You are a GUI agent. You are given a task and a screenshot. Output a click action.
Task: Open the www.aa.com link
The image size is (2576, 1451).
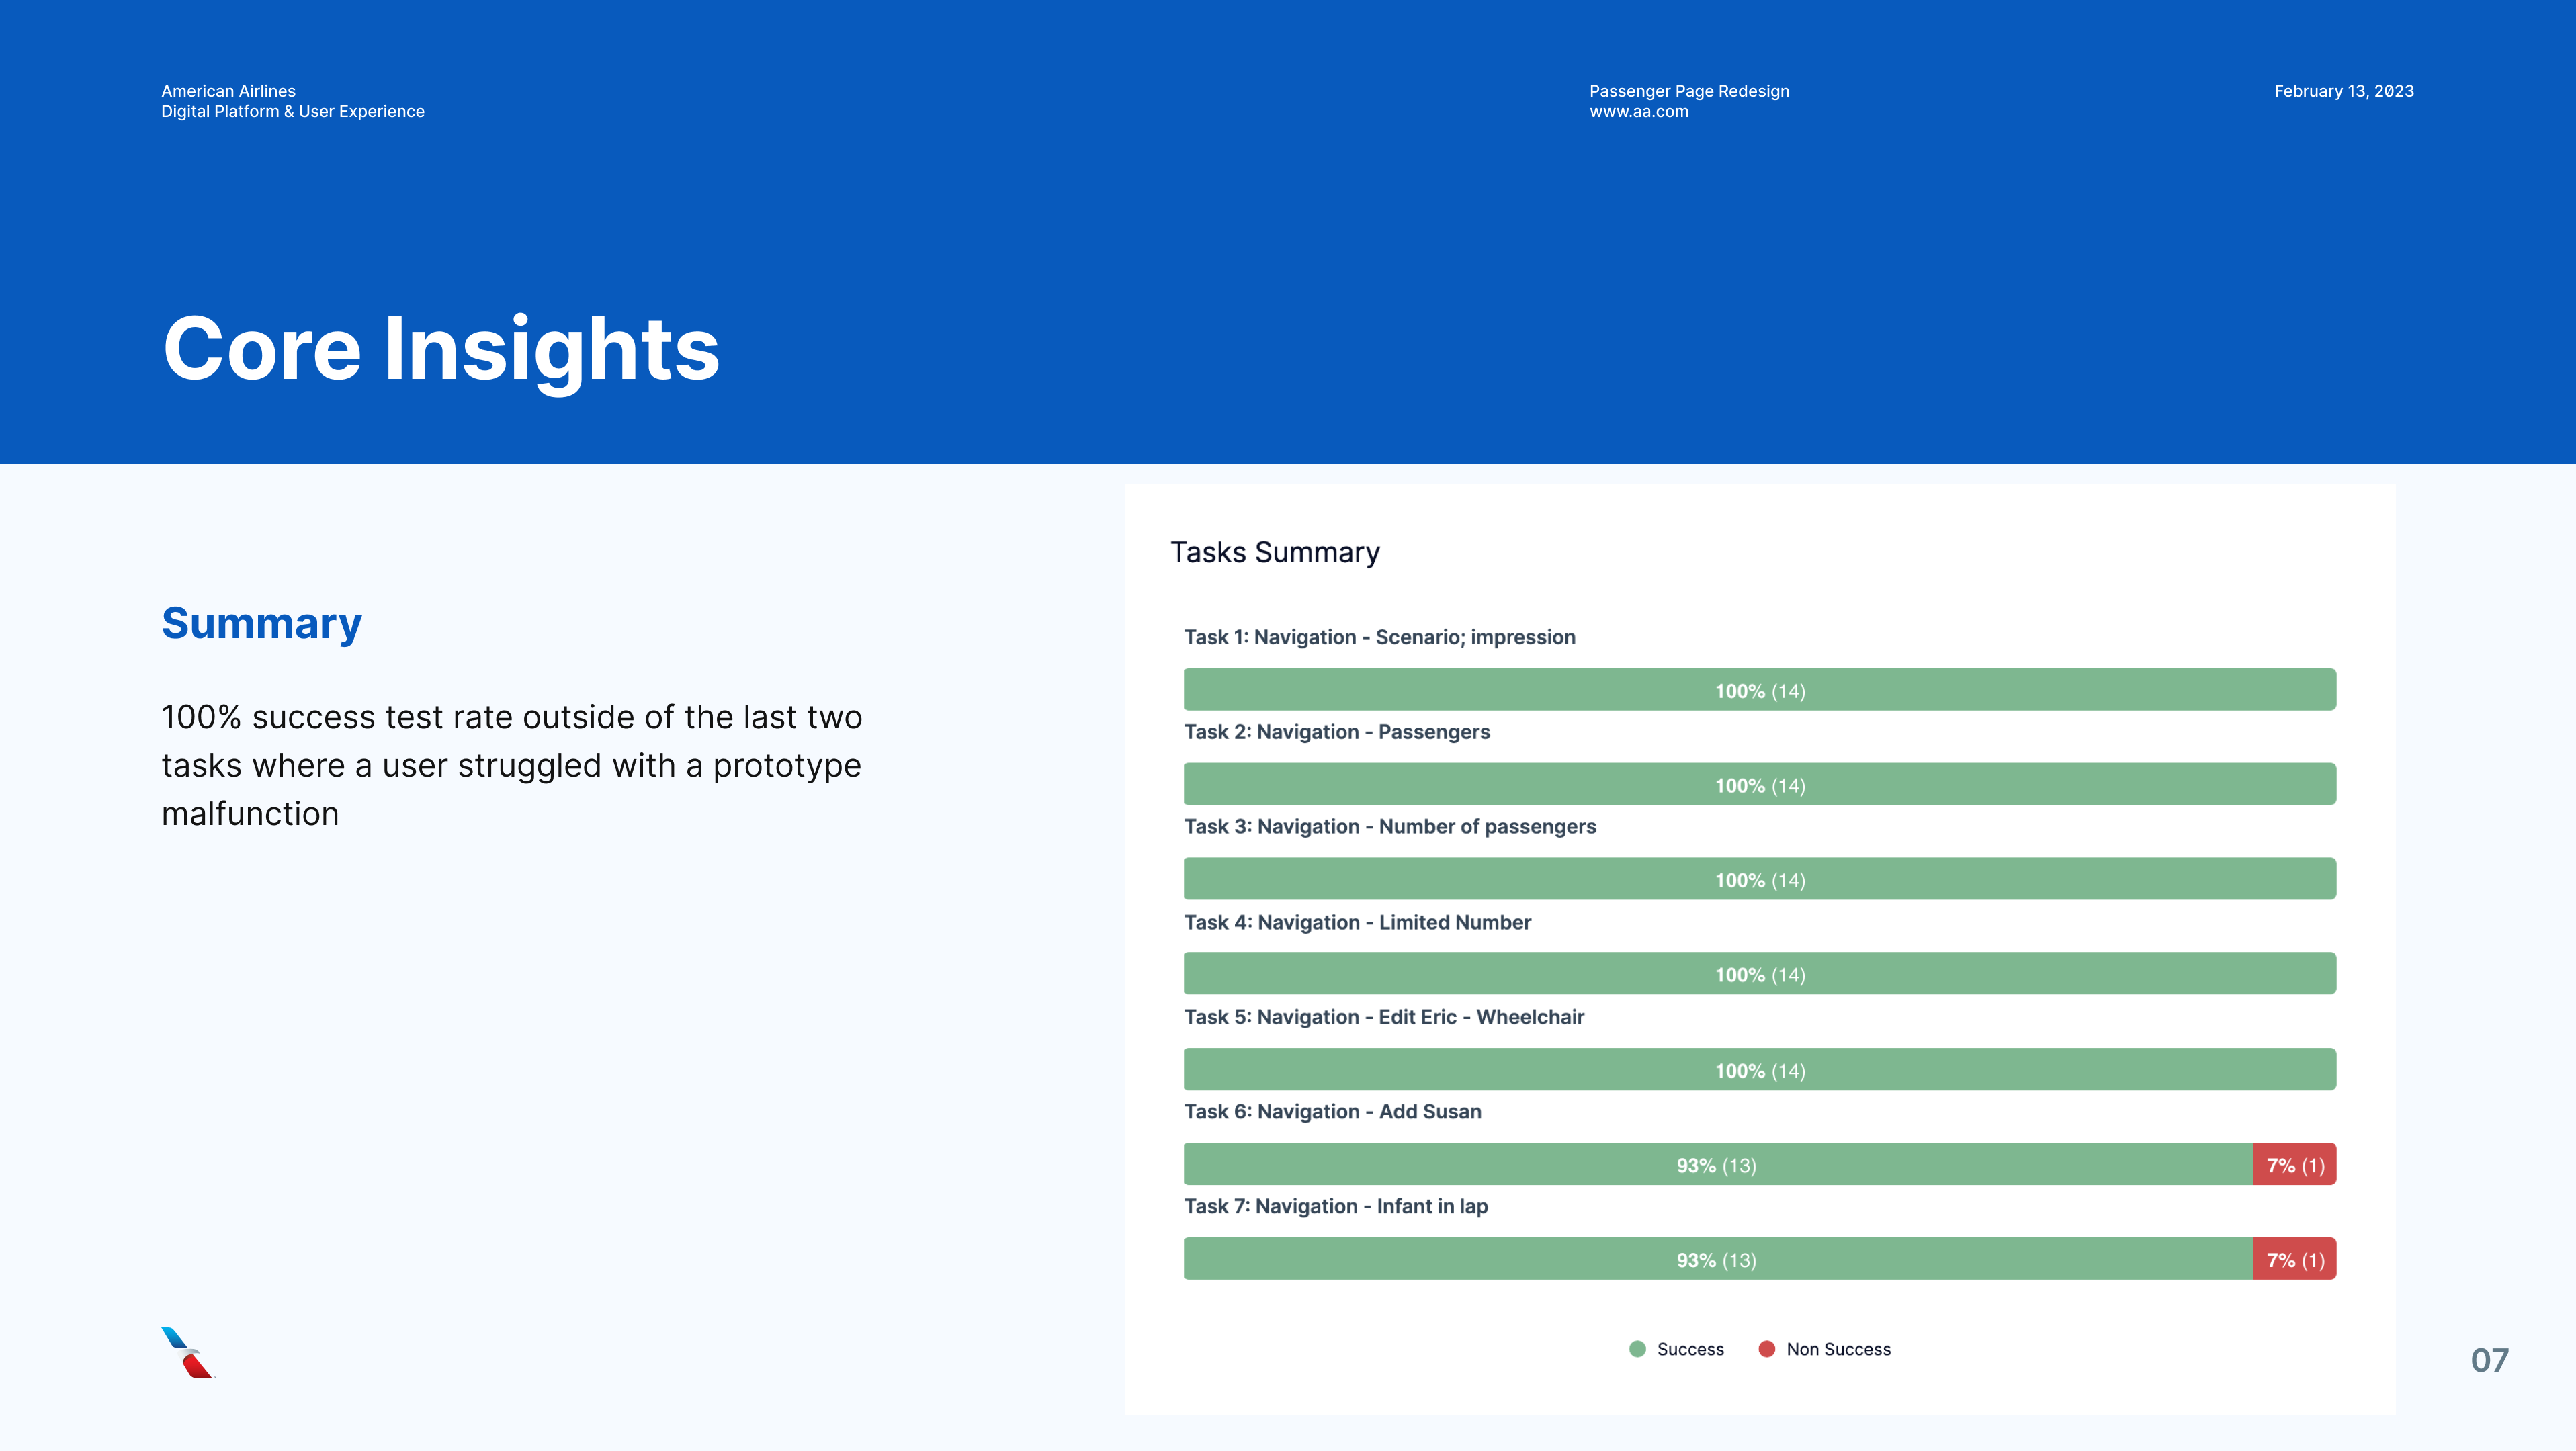1638,112
